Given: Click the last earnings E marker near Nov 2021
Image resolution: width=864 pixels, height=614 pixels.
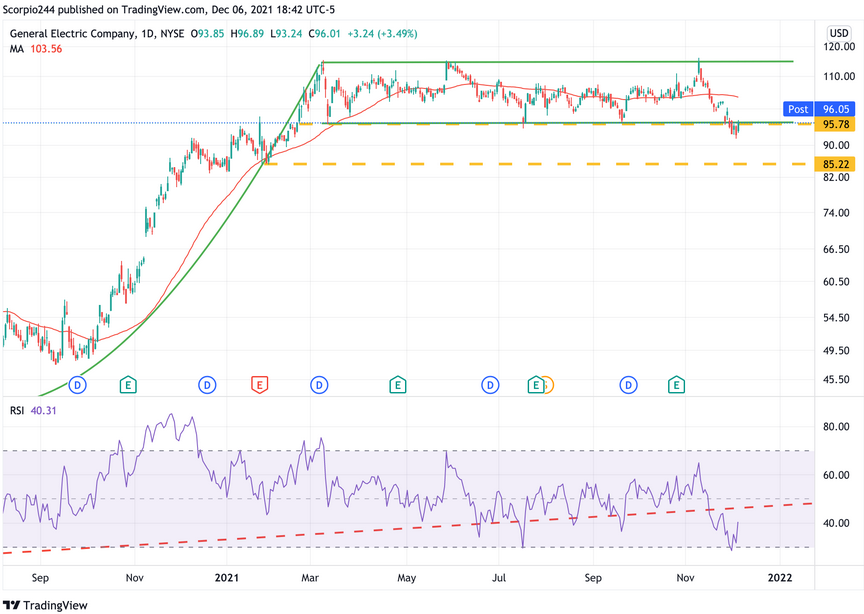Looking at the screenshot, I should coord(676,385).
